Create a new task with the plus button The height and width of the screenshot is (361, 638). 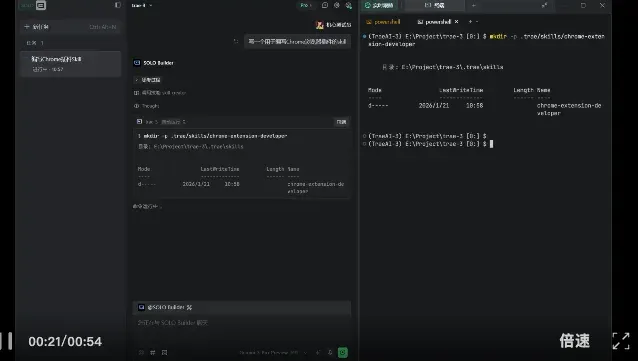tap(70, 27)
